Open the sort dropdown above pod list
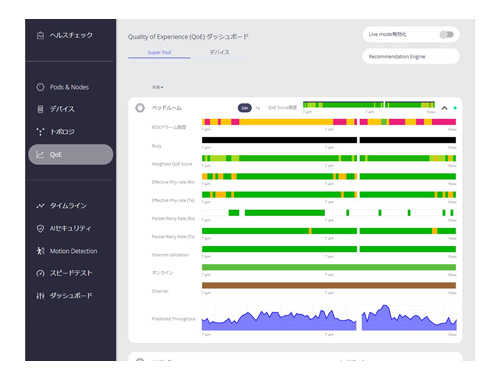The height and width of the screenshot is (380, 500). (x=158, y=87)
